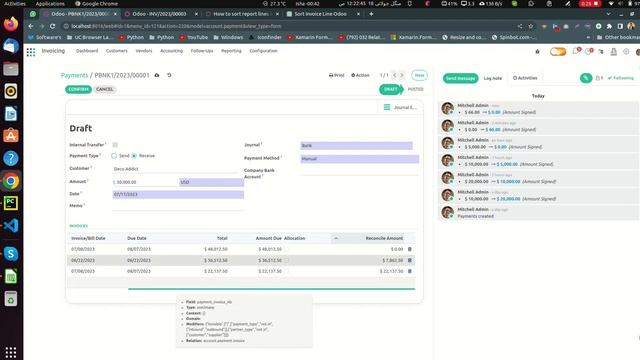Click the Amount input field

tap(145, 182)
